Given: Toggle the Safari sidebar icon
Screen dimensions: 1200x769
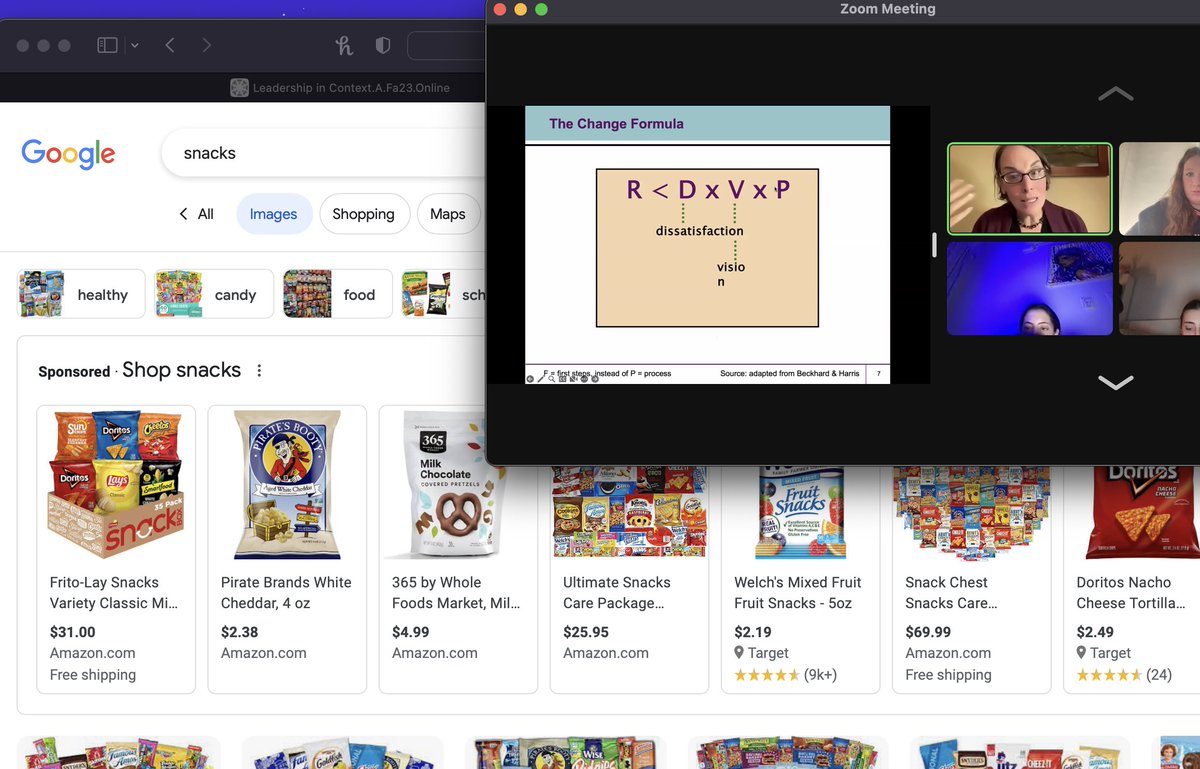Looking at the screenshot, I should click(x=107, y=45).
